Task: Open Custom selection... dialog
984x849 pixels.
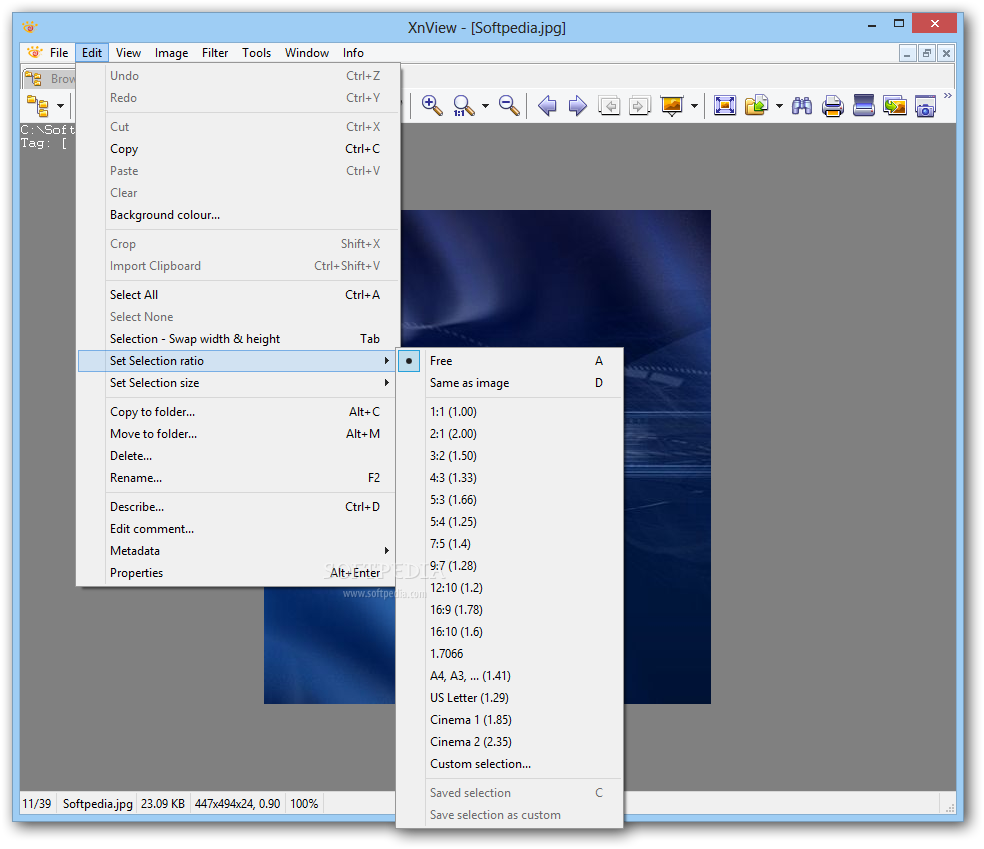Action: click(x=510, y=764)
